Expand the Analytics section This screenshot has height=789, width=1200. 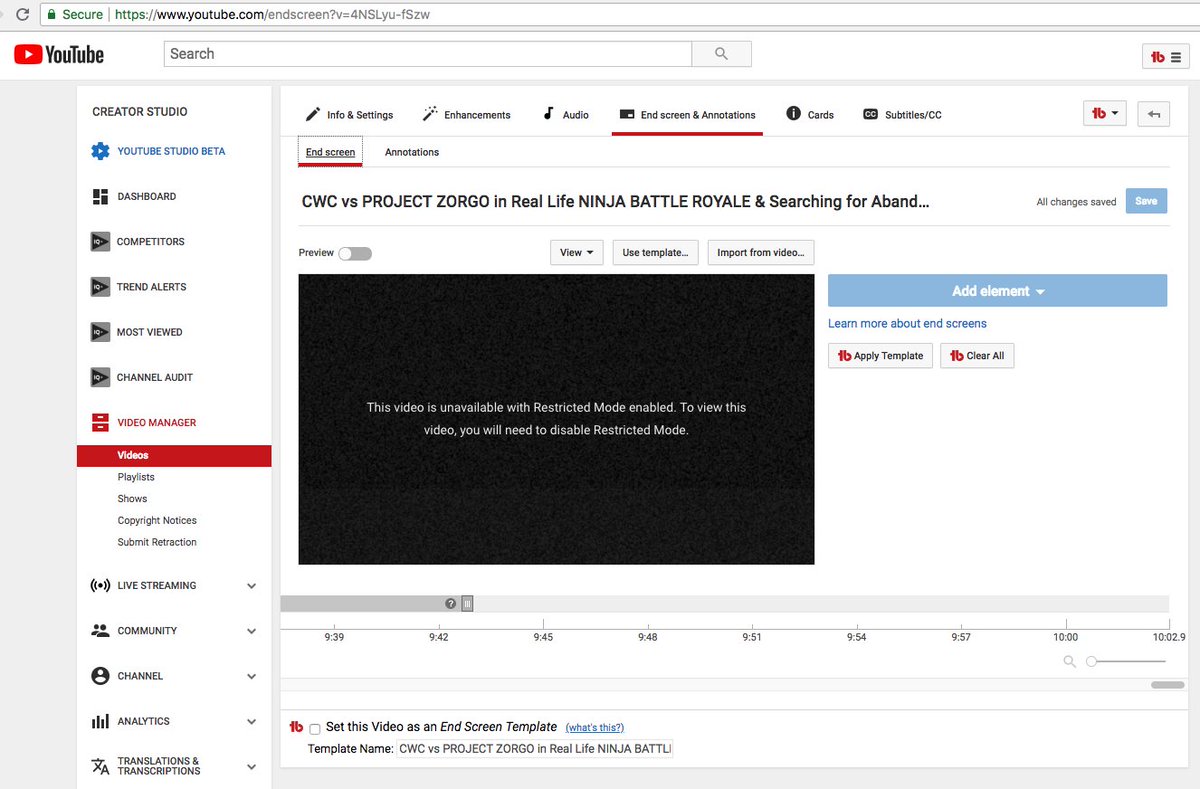[x=251, y=721]
